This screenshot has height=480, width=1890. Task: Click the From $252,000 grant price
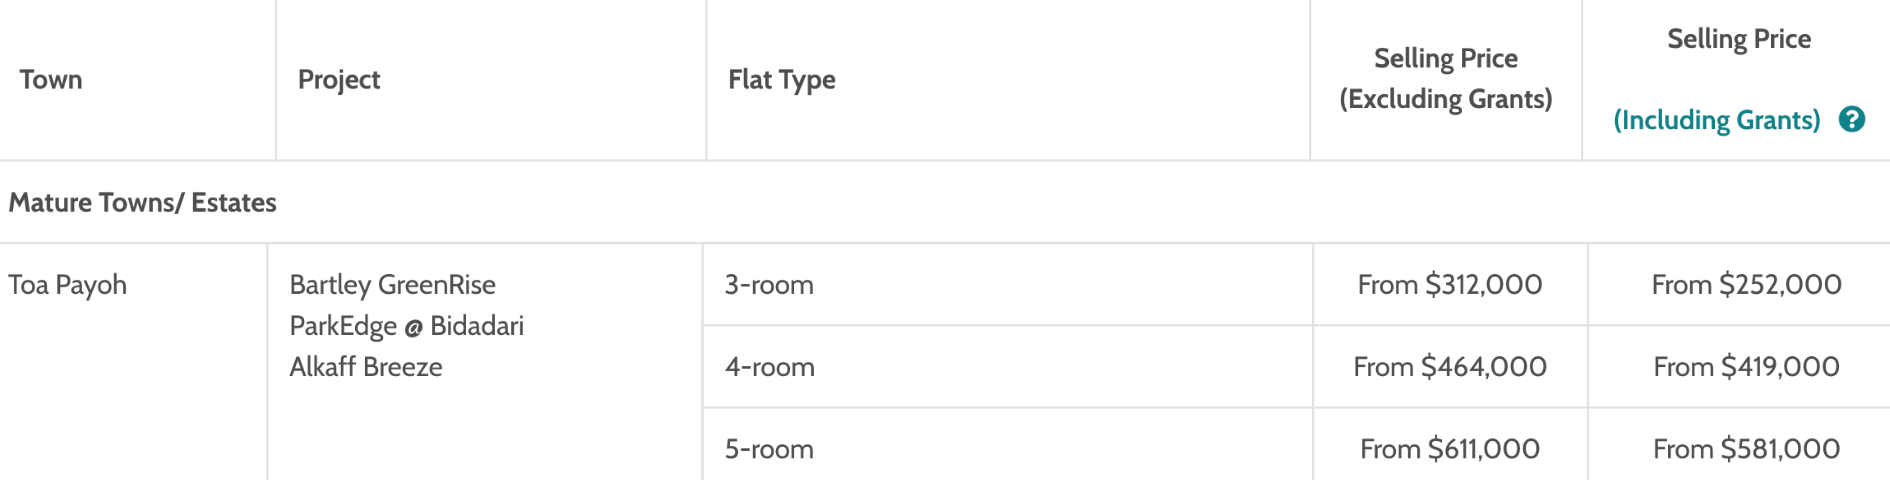coord(1746,285)
